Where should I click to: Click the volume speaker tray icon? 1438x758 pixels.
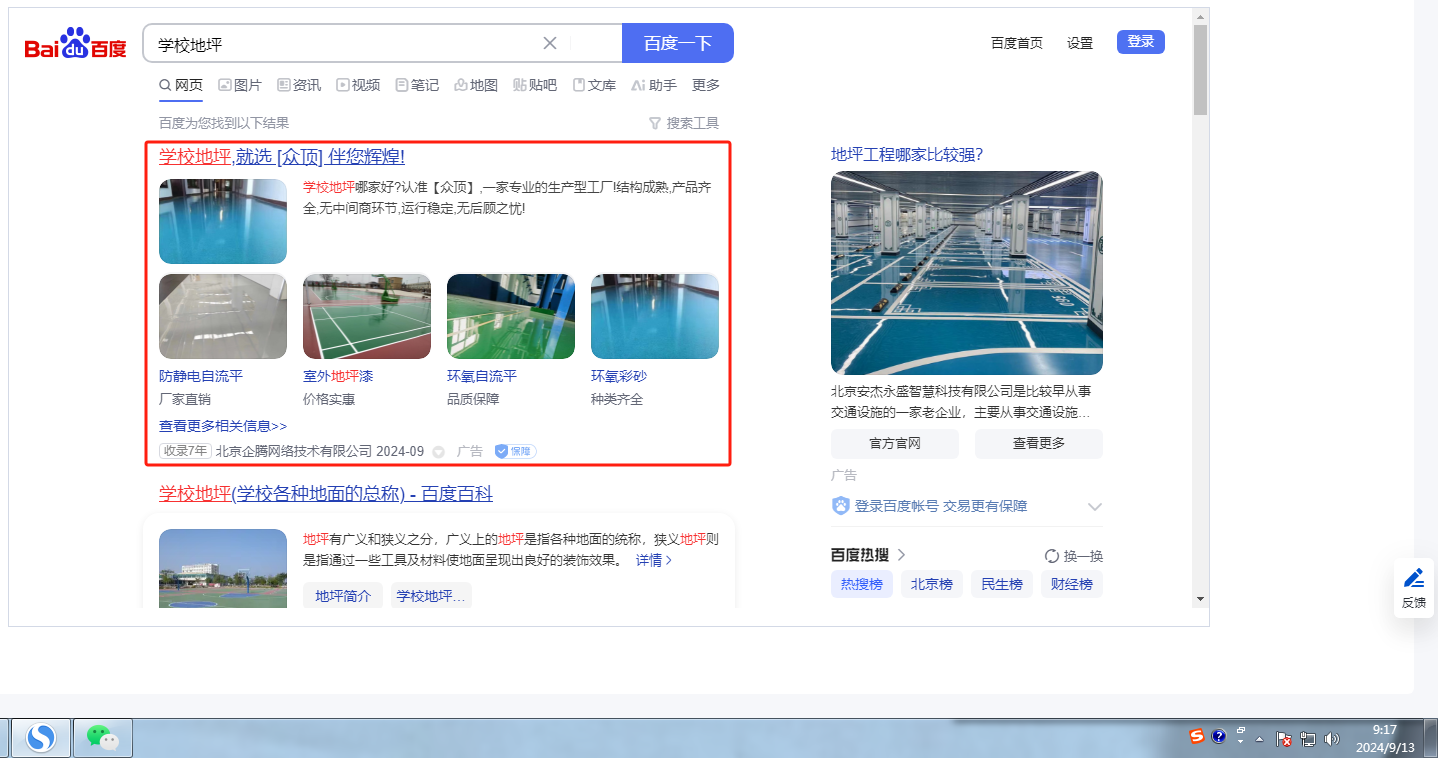point(1331,739)
